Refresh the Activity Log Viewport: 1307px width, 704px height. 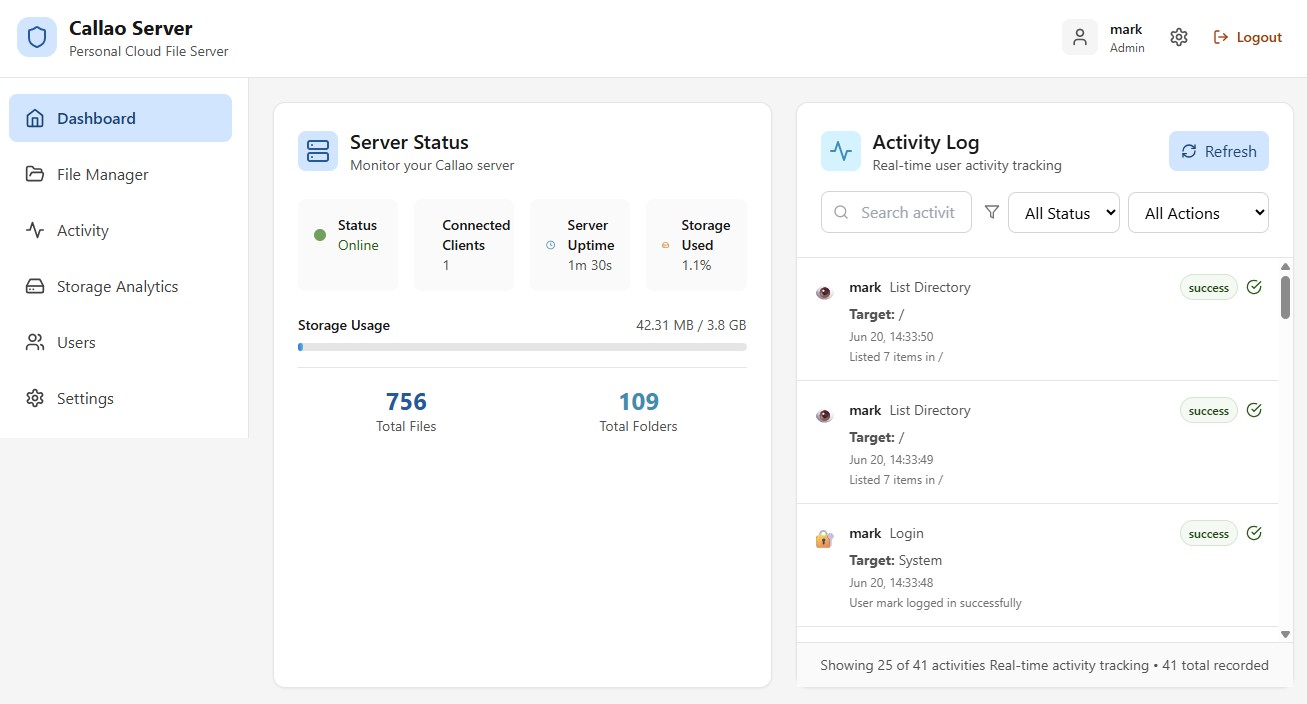1219,151
